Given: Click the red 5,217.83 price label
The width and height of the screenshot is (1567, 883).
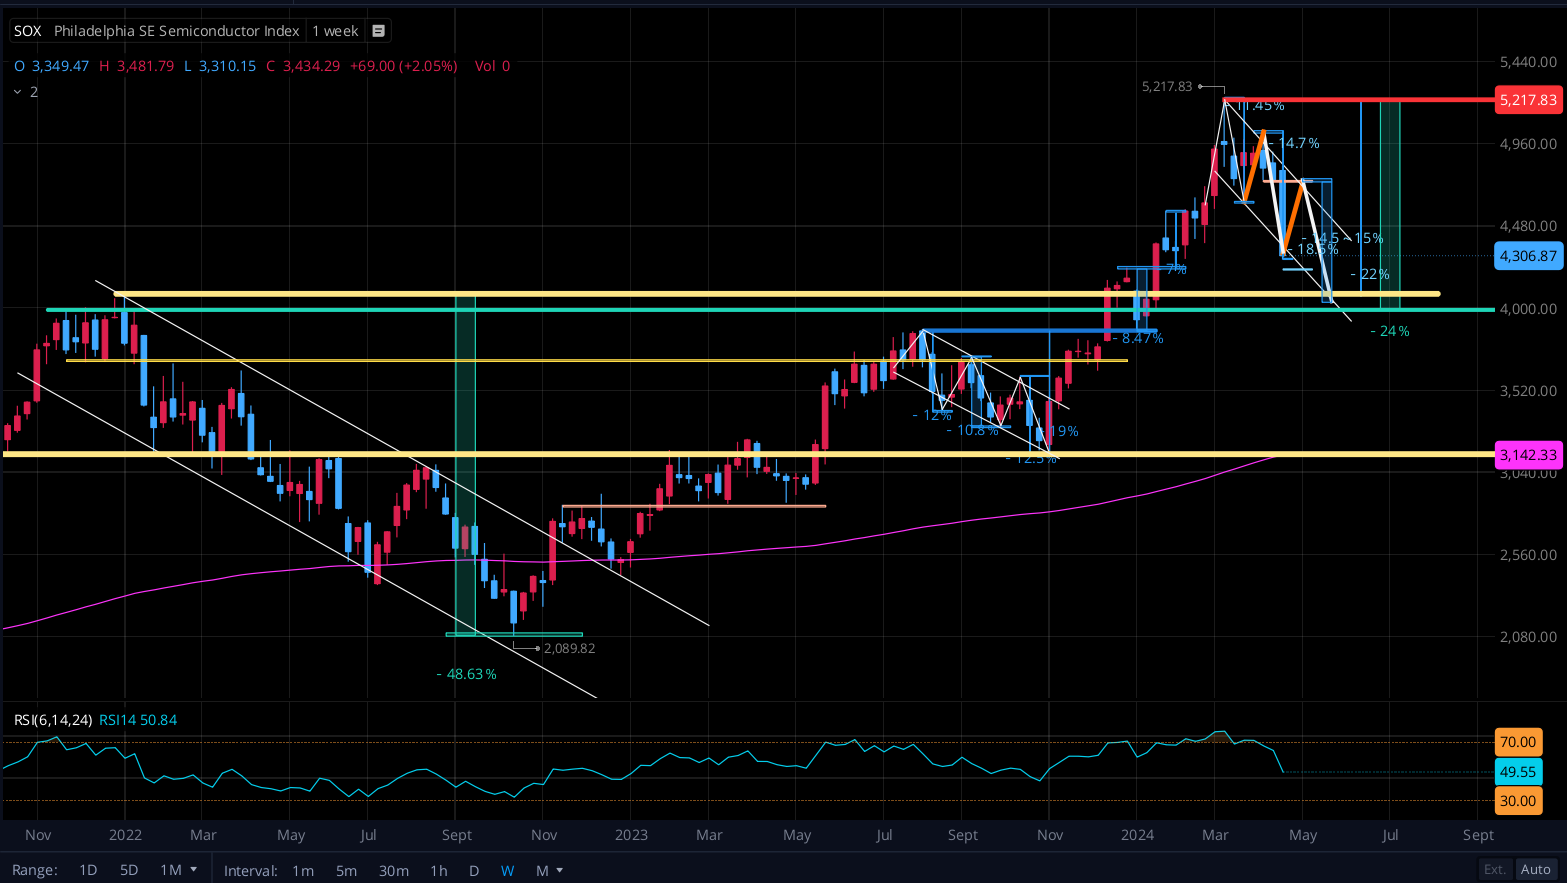Looking at the screenshot, I should tap(1527, 99).
